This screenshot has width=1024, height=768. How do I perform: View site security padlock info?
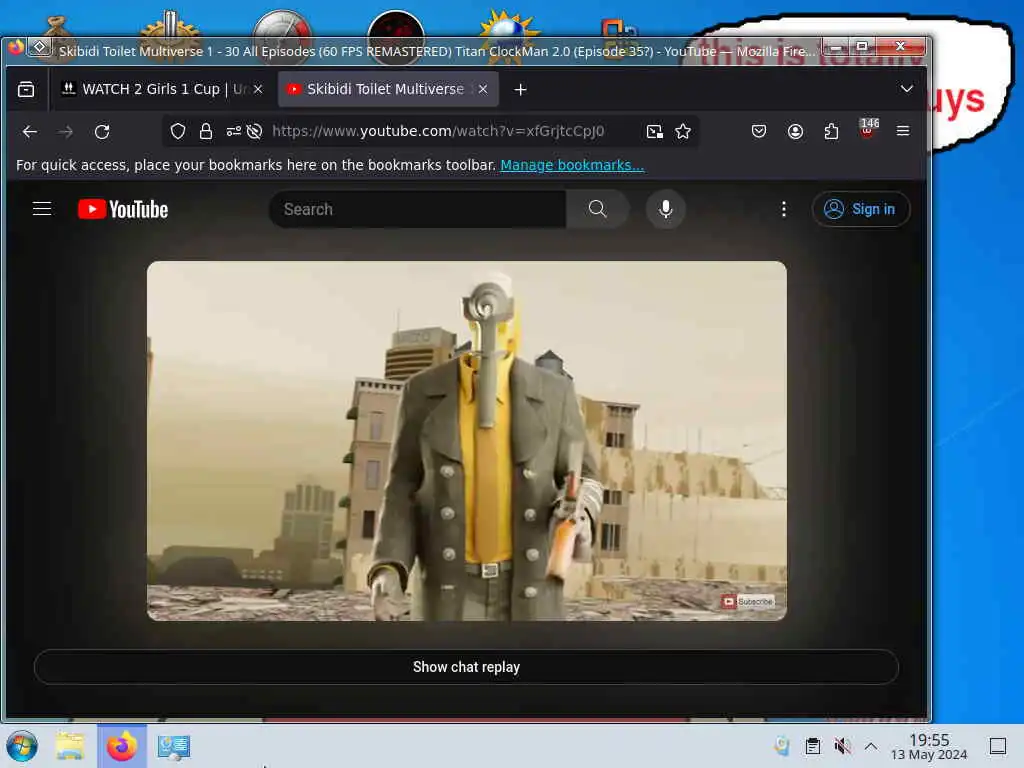(206, 131)
